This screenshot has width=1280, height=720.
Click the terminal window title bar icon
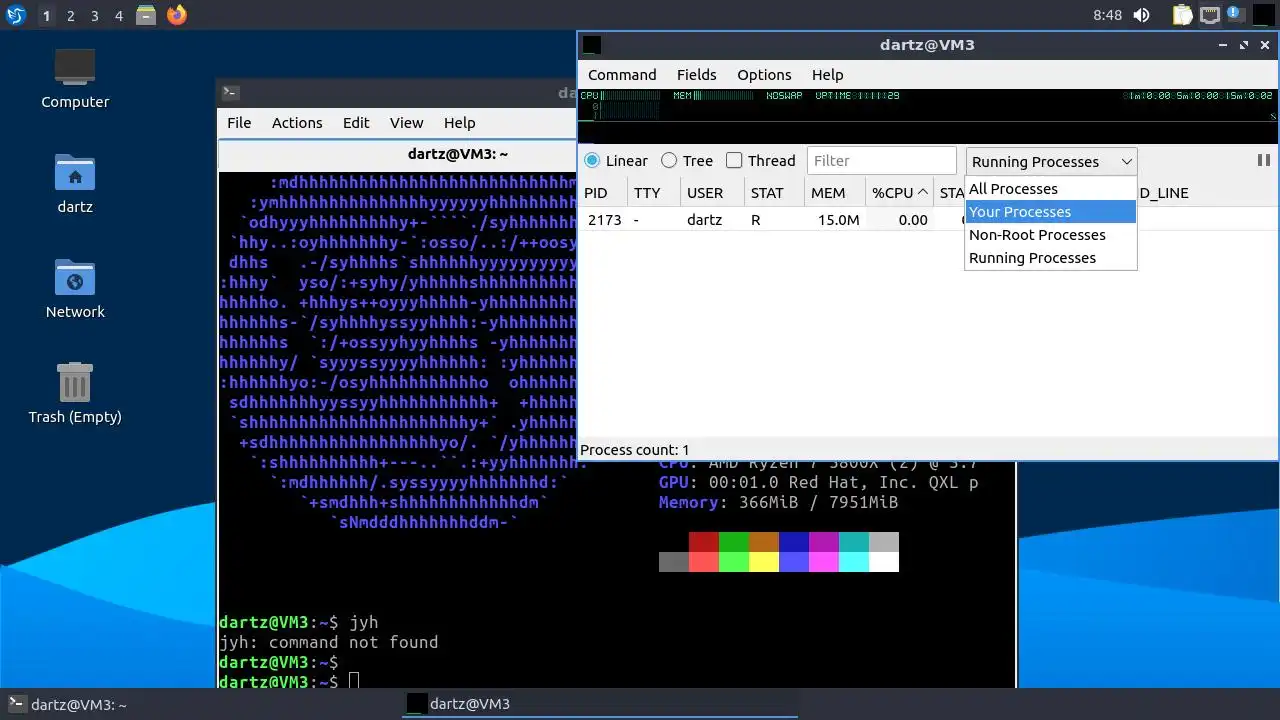230,92
